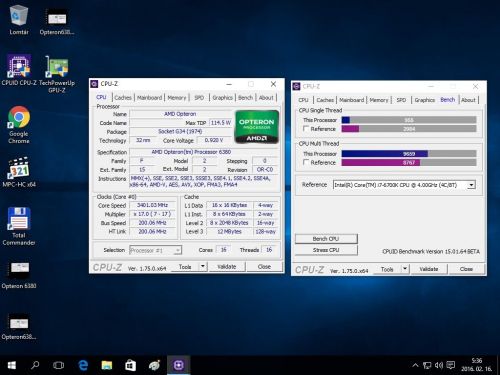Open the Graphics tab in the Bench window

coord(425,100)
